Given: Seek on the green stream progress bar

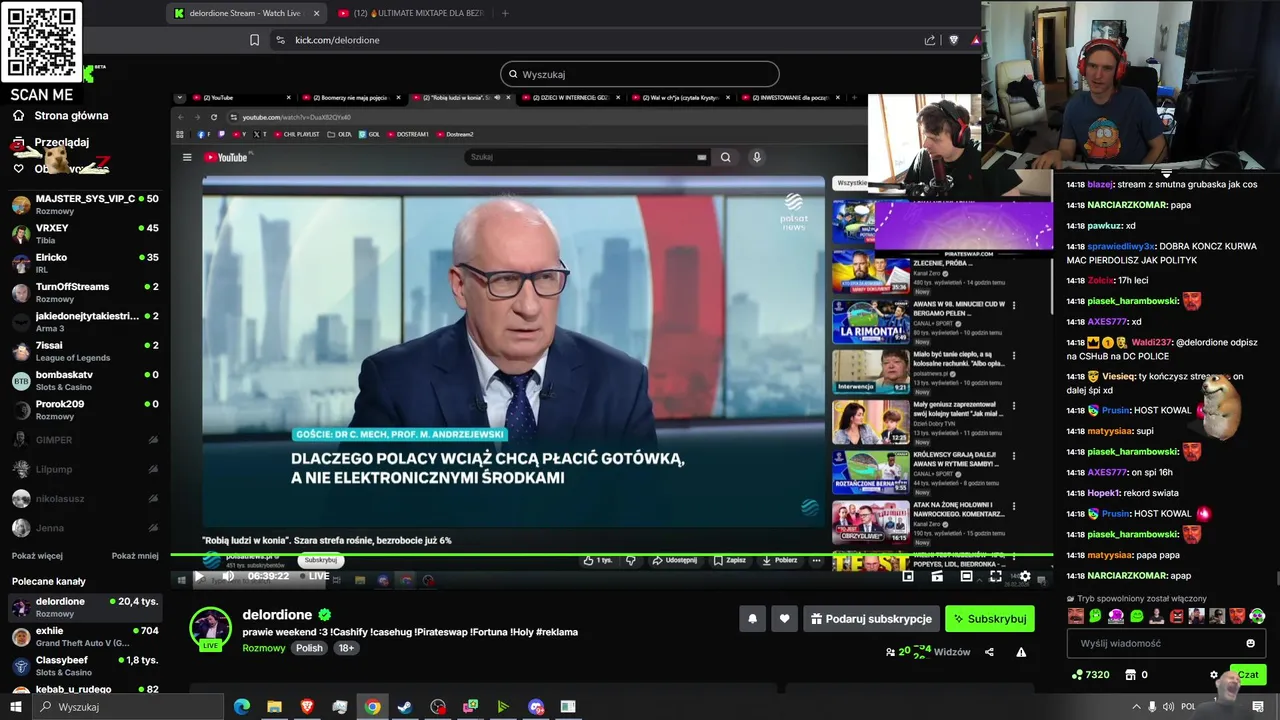Looking at the screenshot, I should (611, 555).
